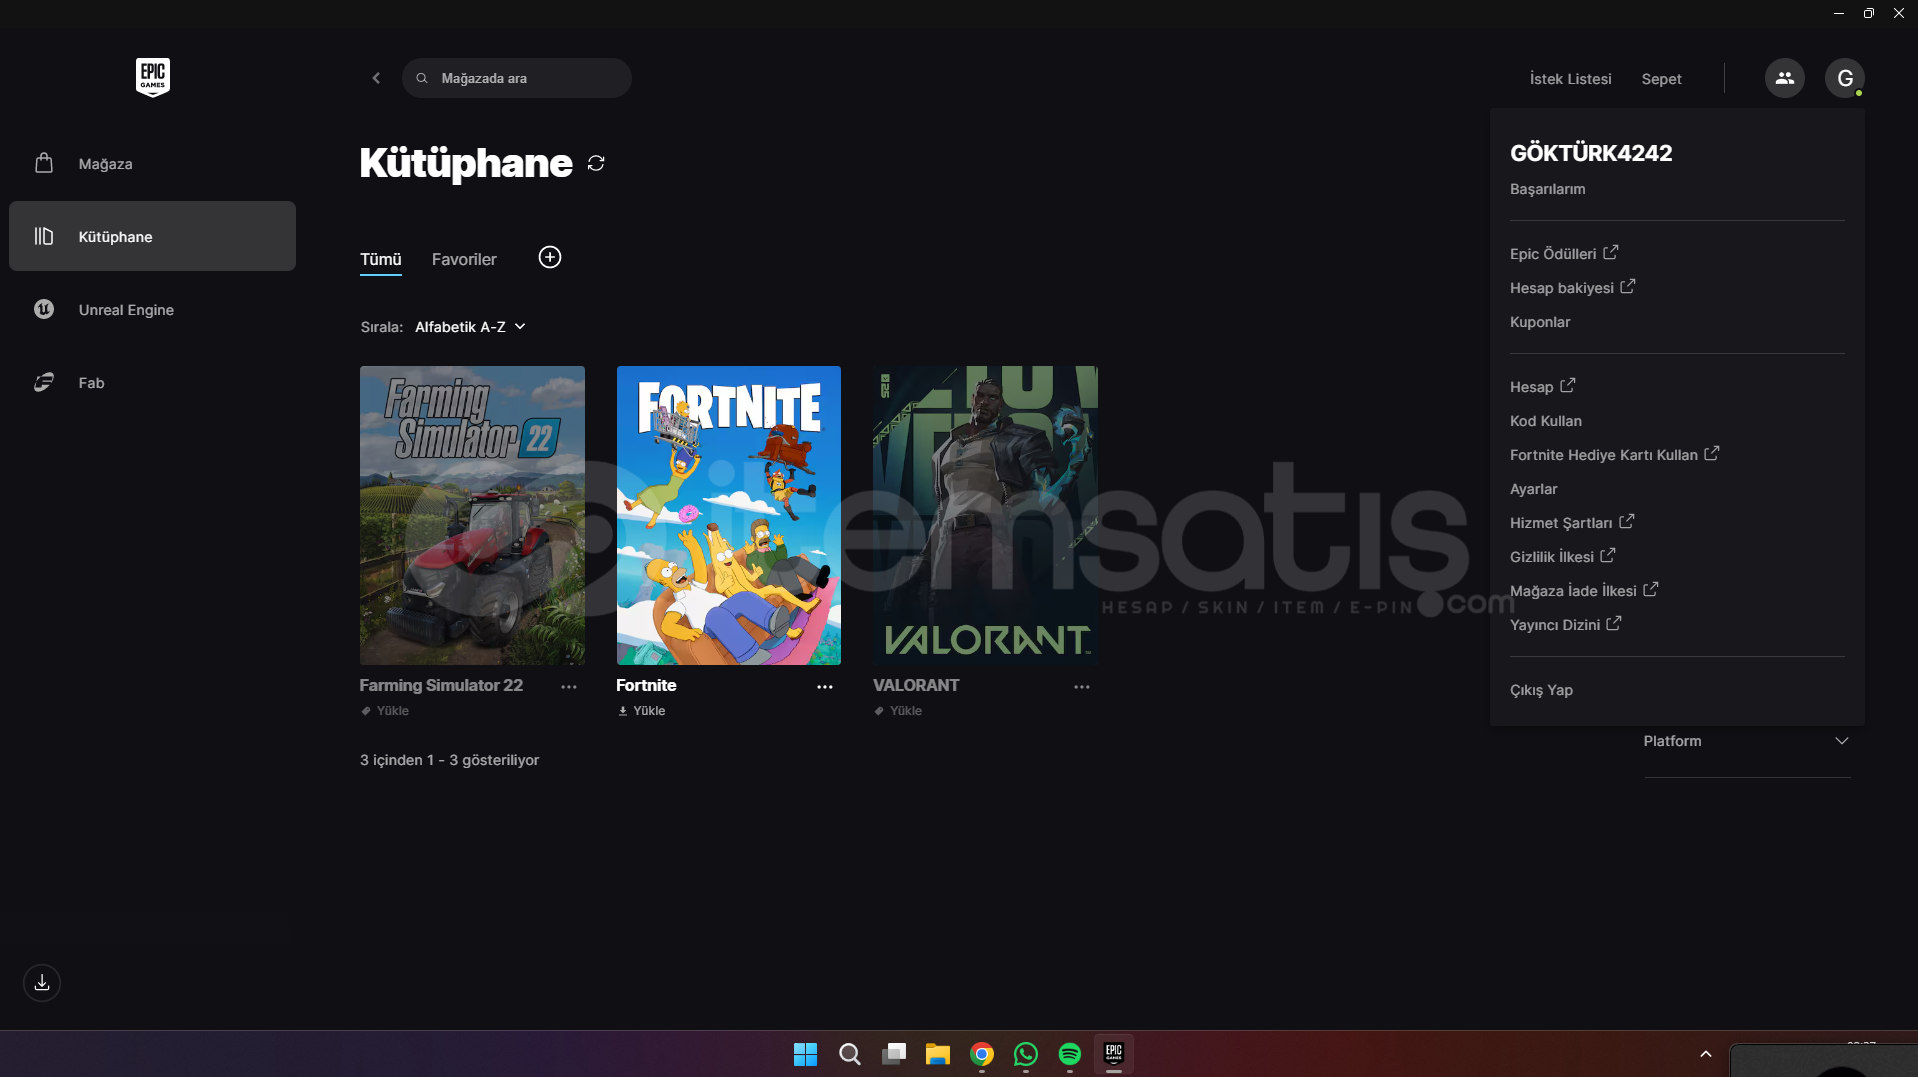1918x1077 pixels.
Task: Click the search magnifier icon
Action: [422, 78]
